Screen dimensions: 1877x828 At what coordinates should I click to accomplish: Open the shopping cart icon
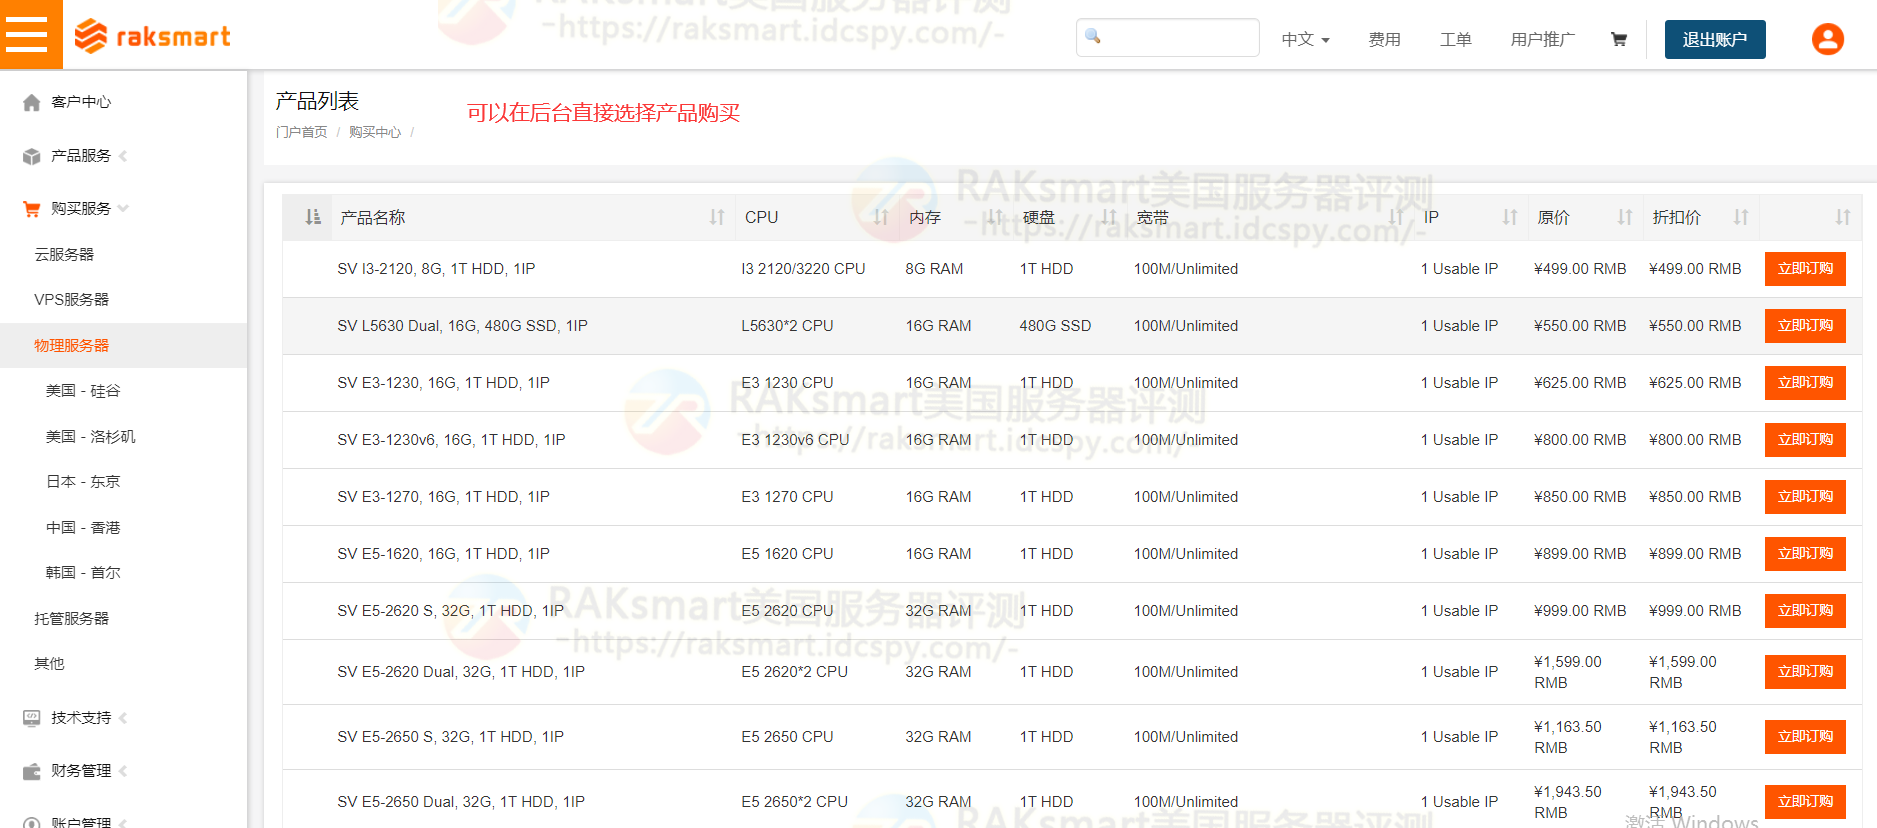1619,40
